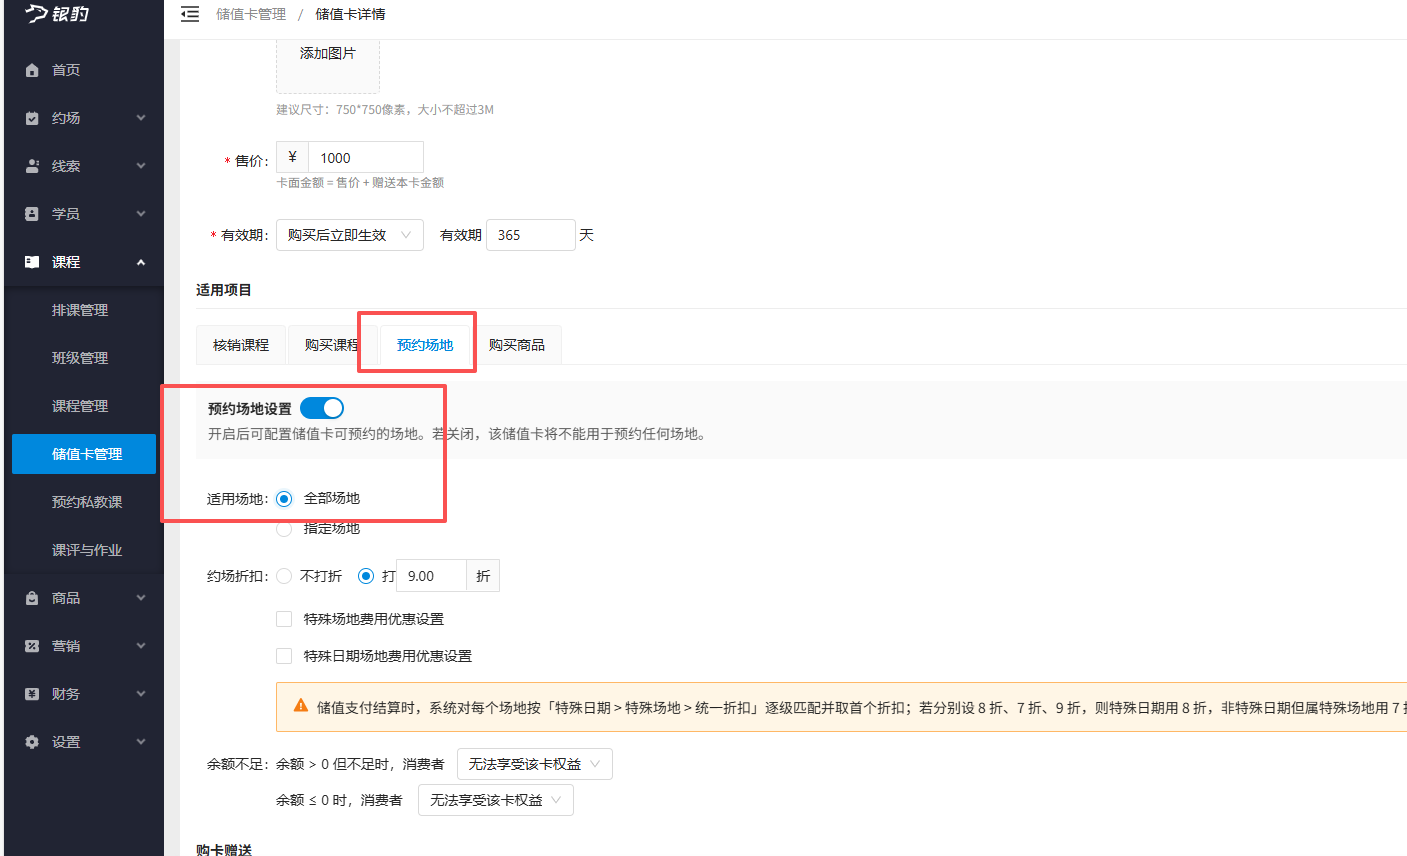Switch to the 核销课程 tab

[x=240, y=343]
